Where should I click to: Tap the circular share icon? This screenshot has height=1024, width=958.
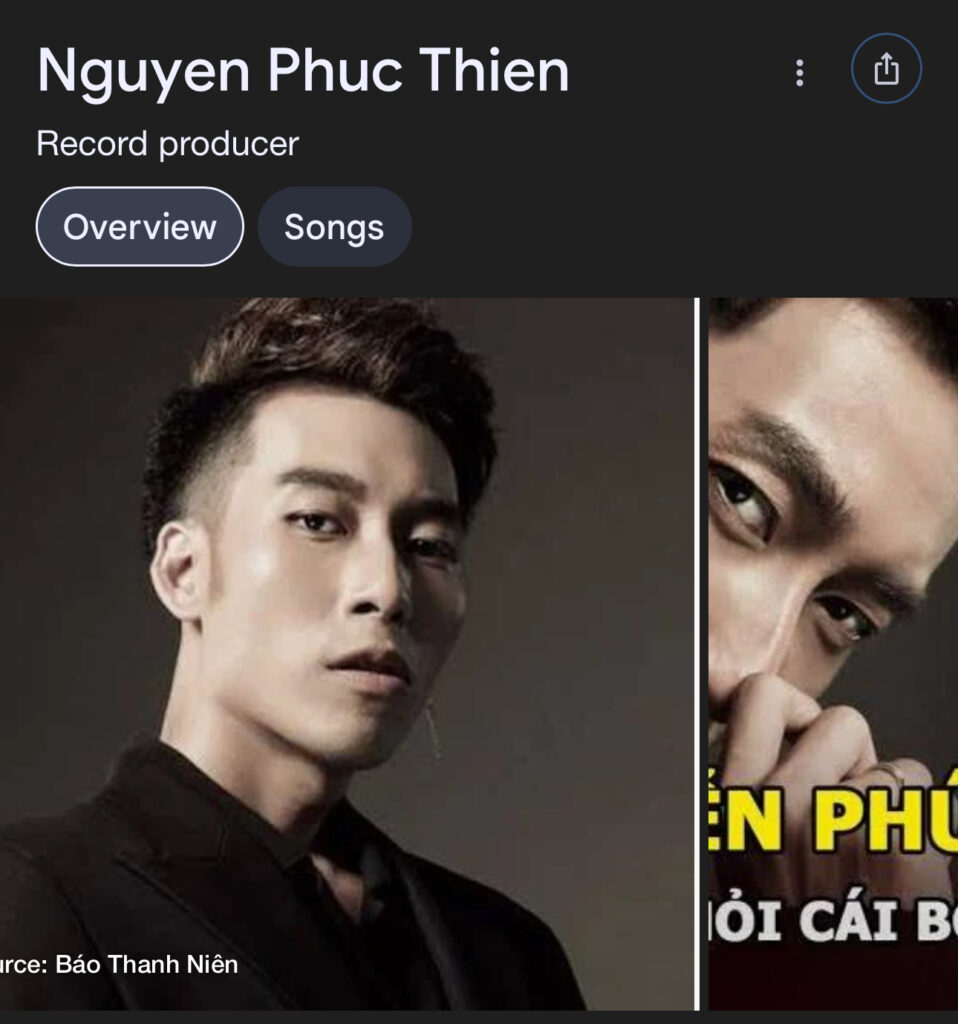(x=886, y=68)
